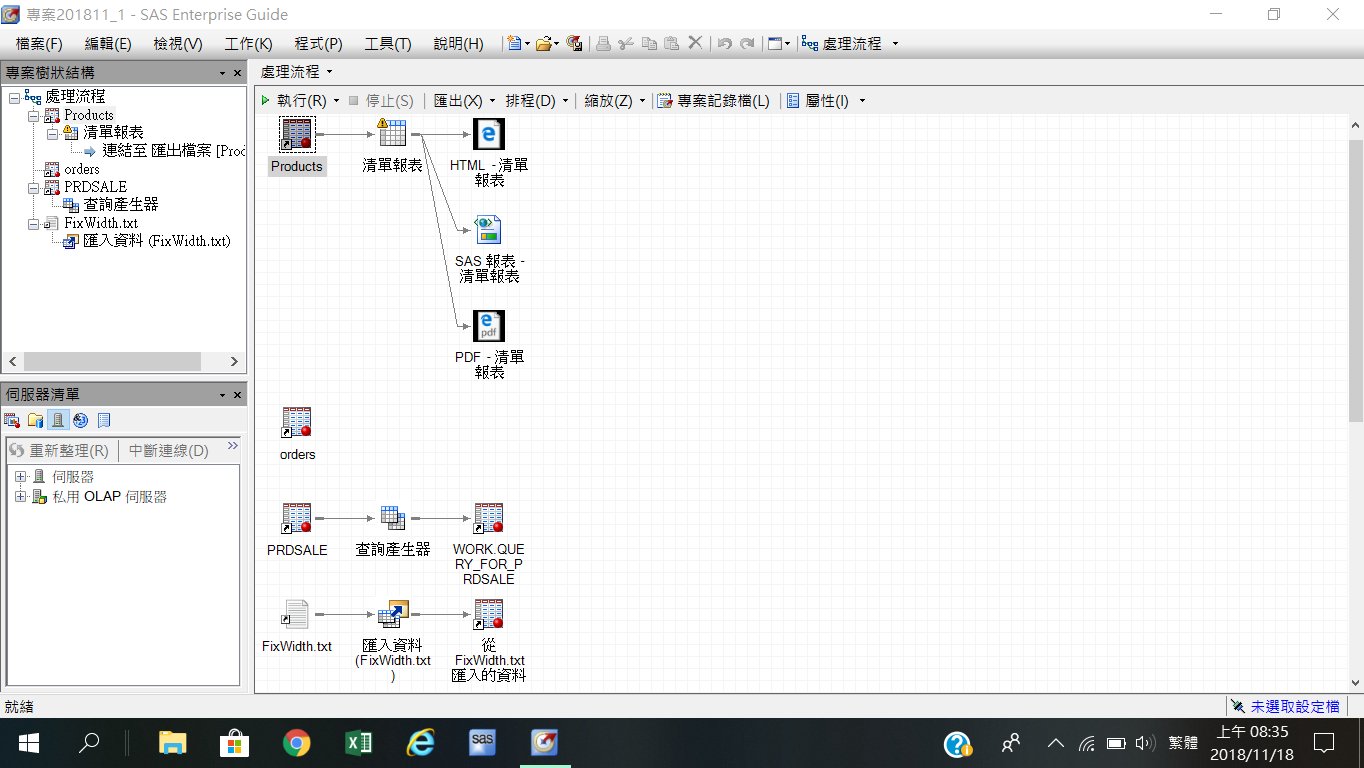Select 匯入資料 (FixWidth.txt) in project tree

157,241
